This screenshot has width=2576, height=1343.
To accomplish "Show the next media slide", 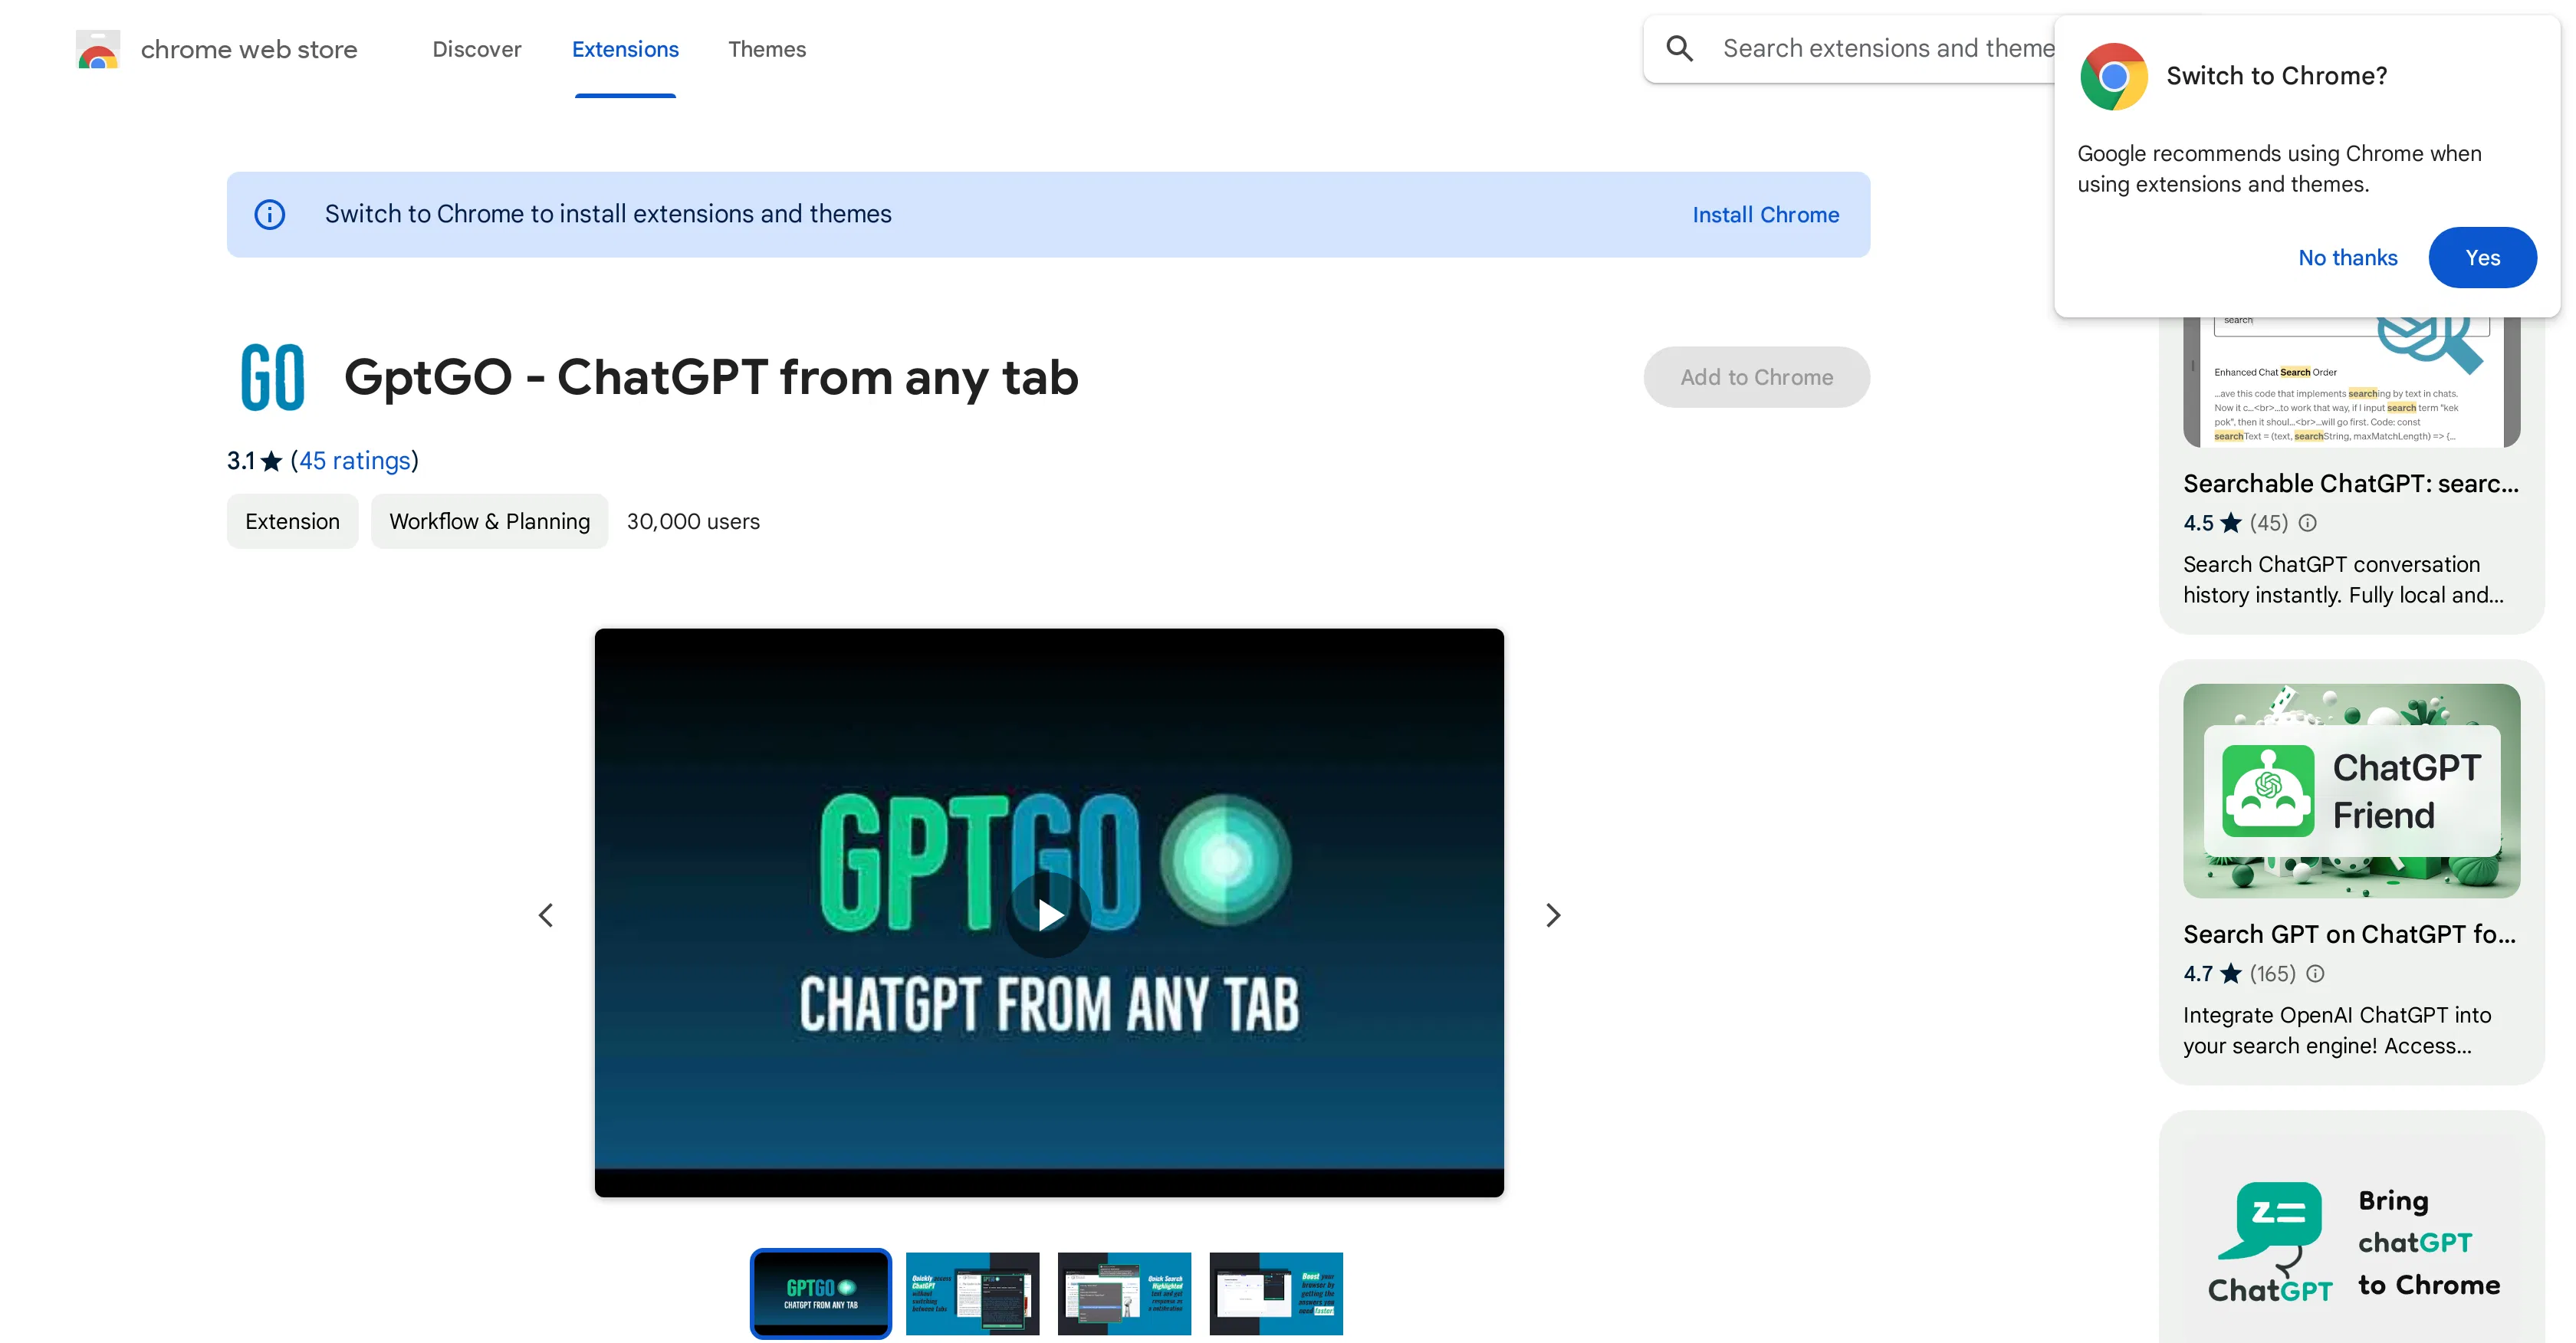I will pos(1553,914).
